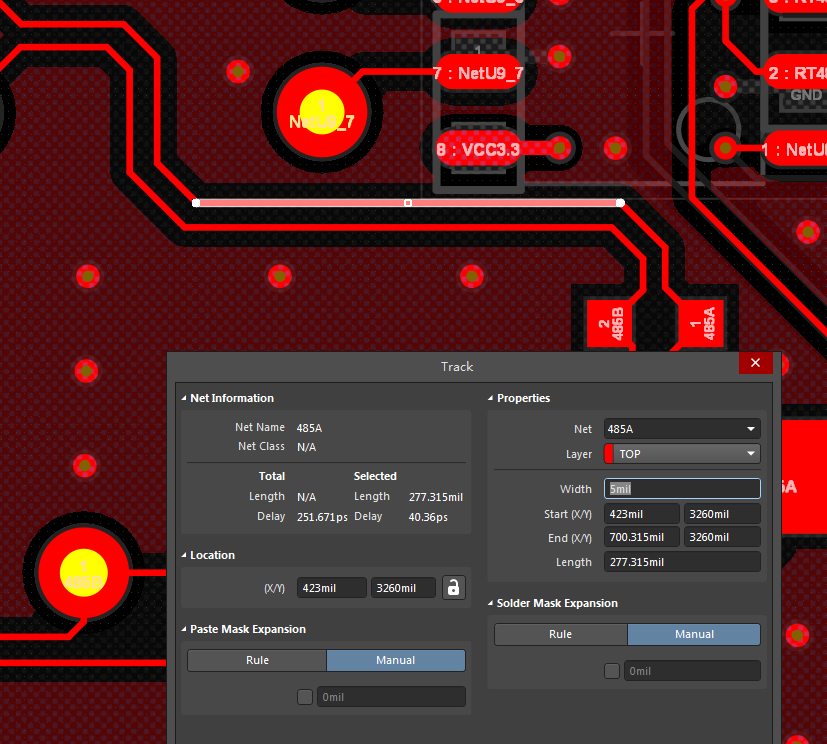827x744 pixels.
Task: Tick the Paste Mask Expansion checkbox
Action: 305,697
